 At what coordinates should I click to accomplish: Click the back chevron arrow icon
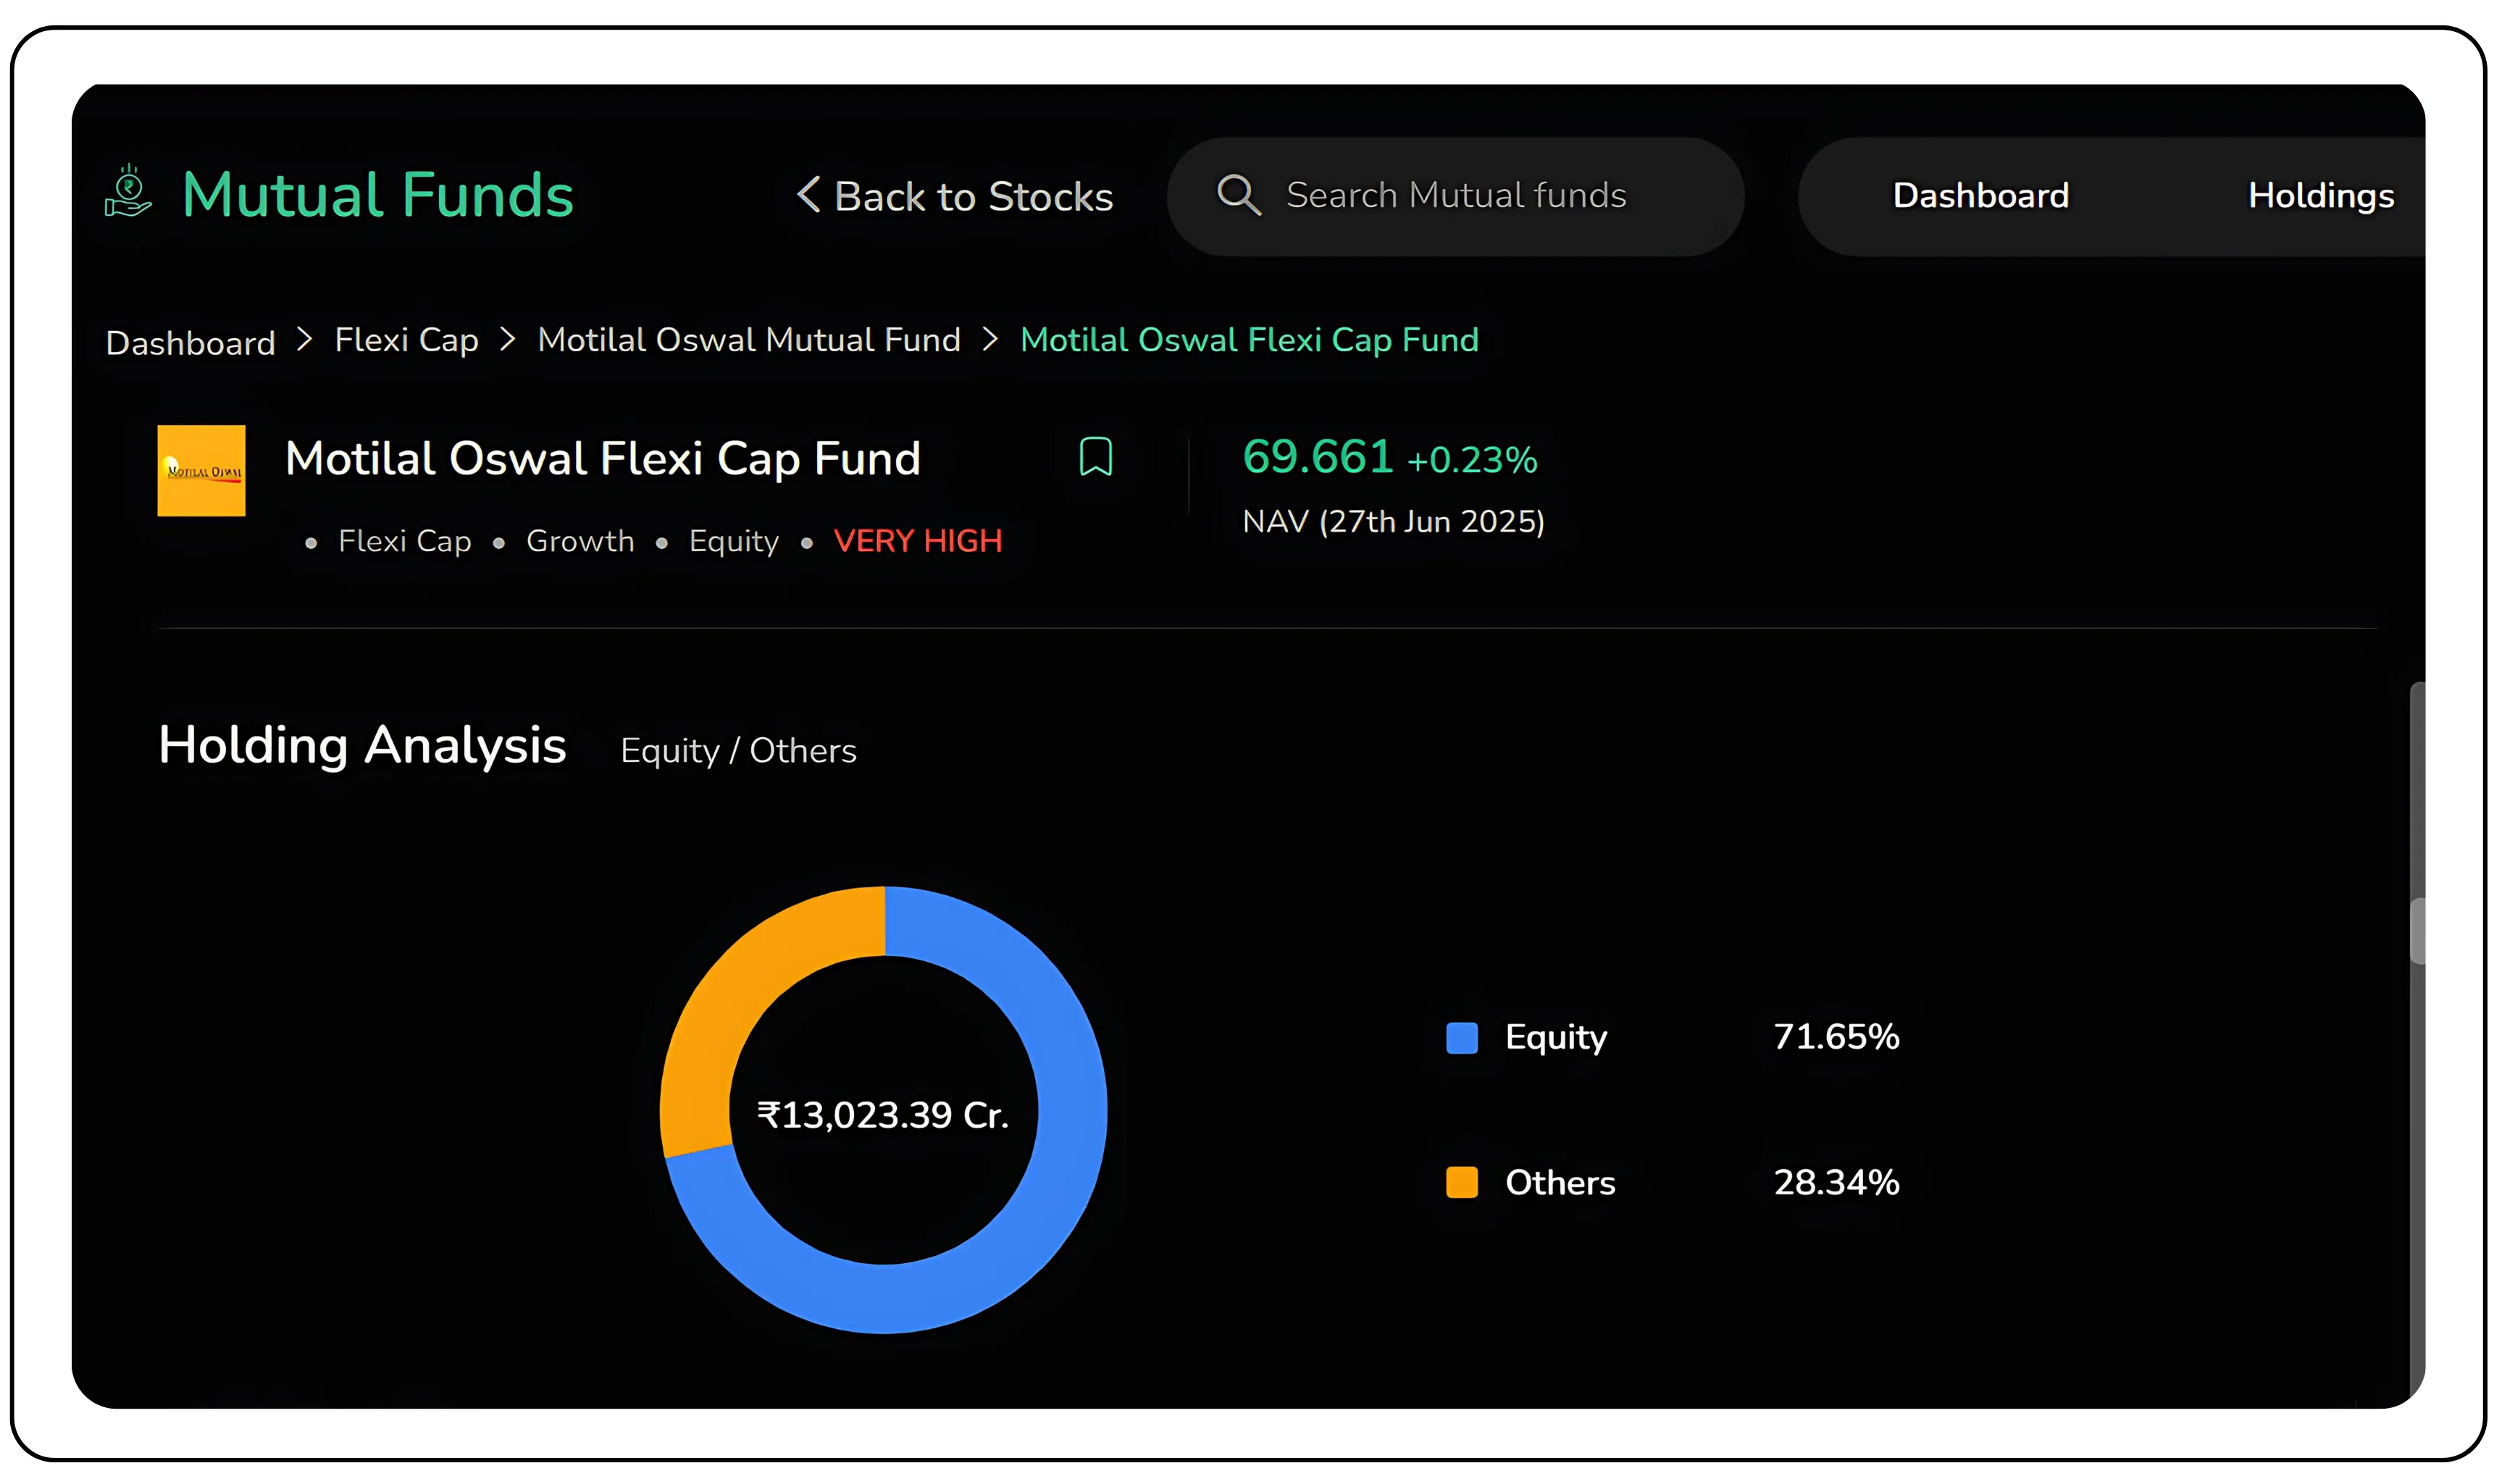(x=808, y=194)
